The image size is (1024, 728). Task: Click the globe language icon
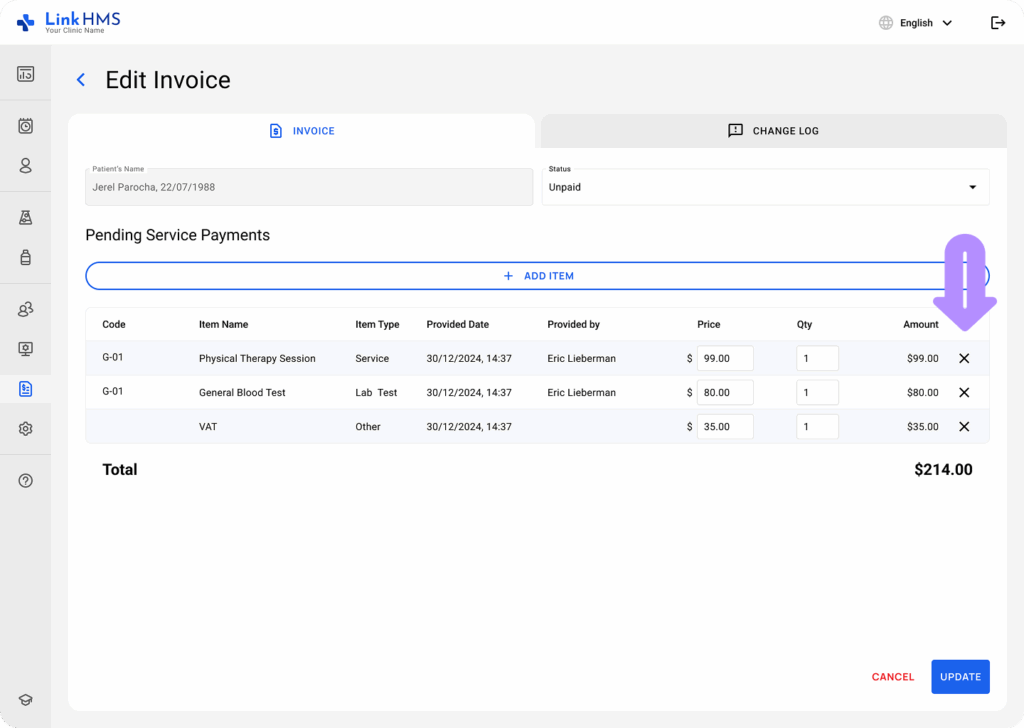point(886,23)
